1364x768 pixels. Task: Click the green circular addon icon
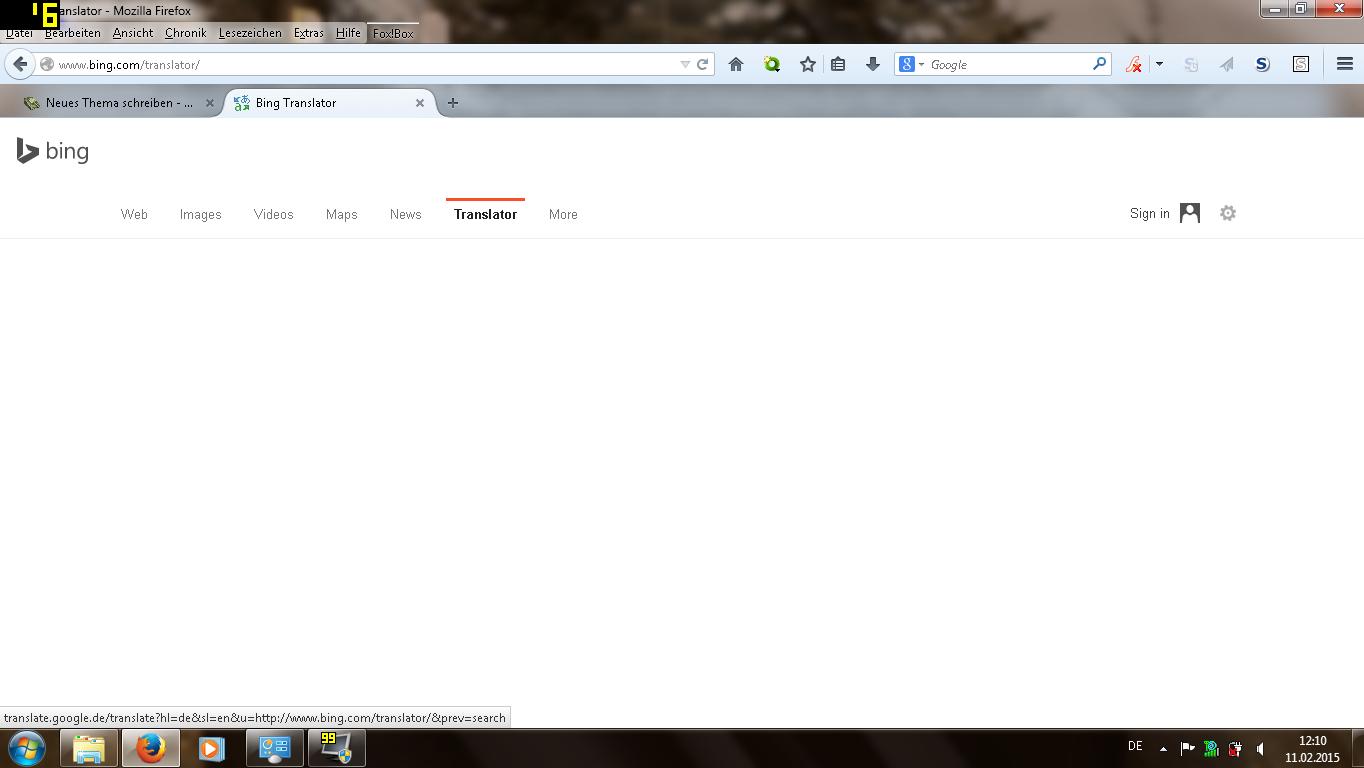coord(772,64)
